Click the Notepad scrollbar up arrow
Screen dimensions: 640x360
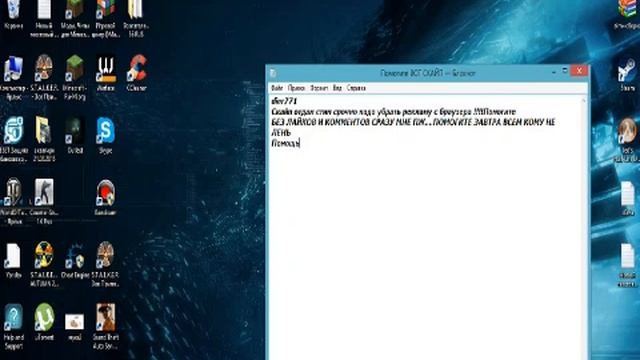tap(584, 100)
